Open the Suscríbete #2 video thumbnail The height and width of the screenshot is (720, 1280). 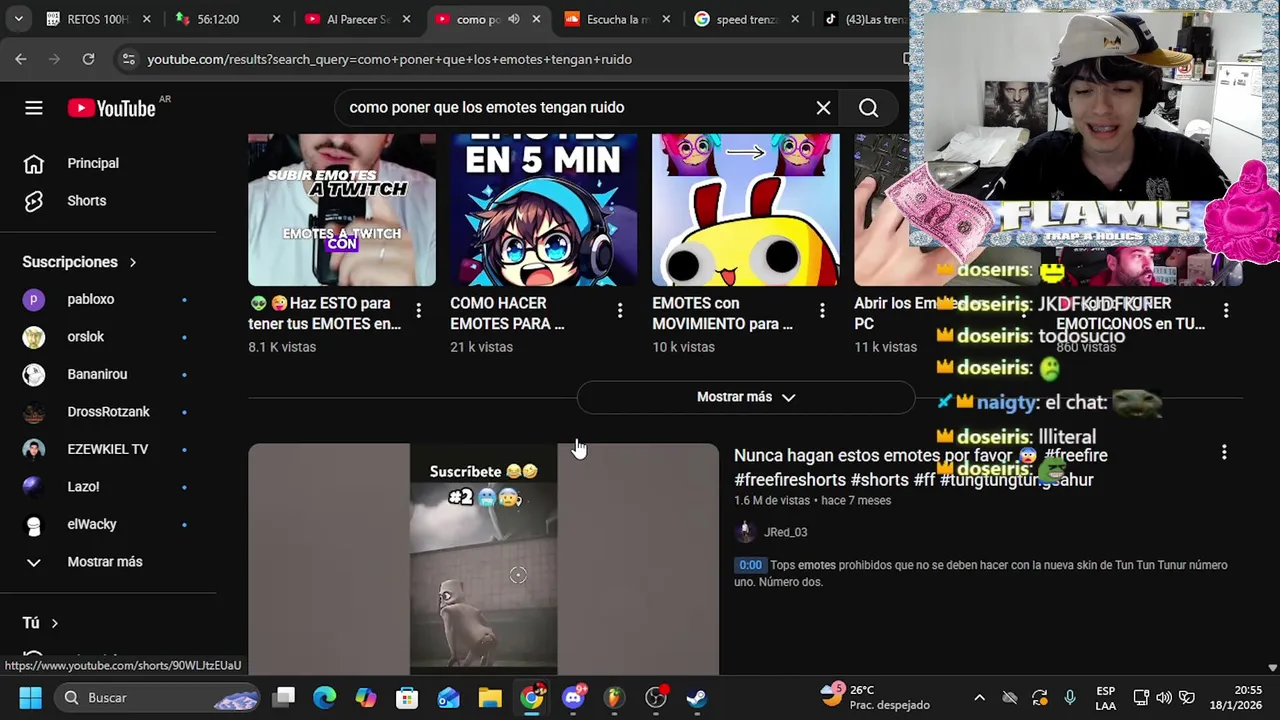click(483, 560)
